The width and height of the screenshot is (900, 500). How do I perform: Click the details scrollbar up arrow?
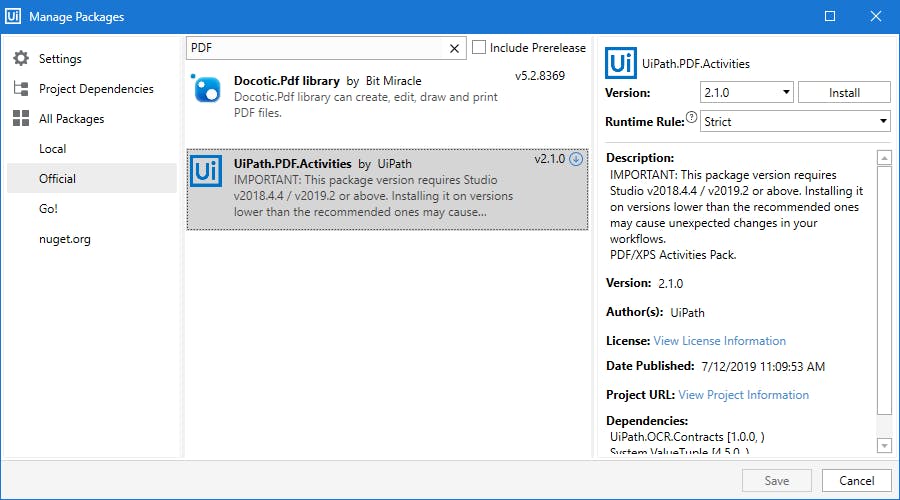884,157
